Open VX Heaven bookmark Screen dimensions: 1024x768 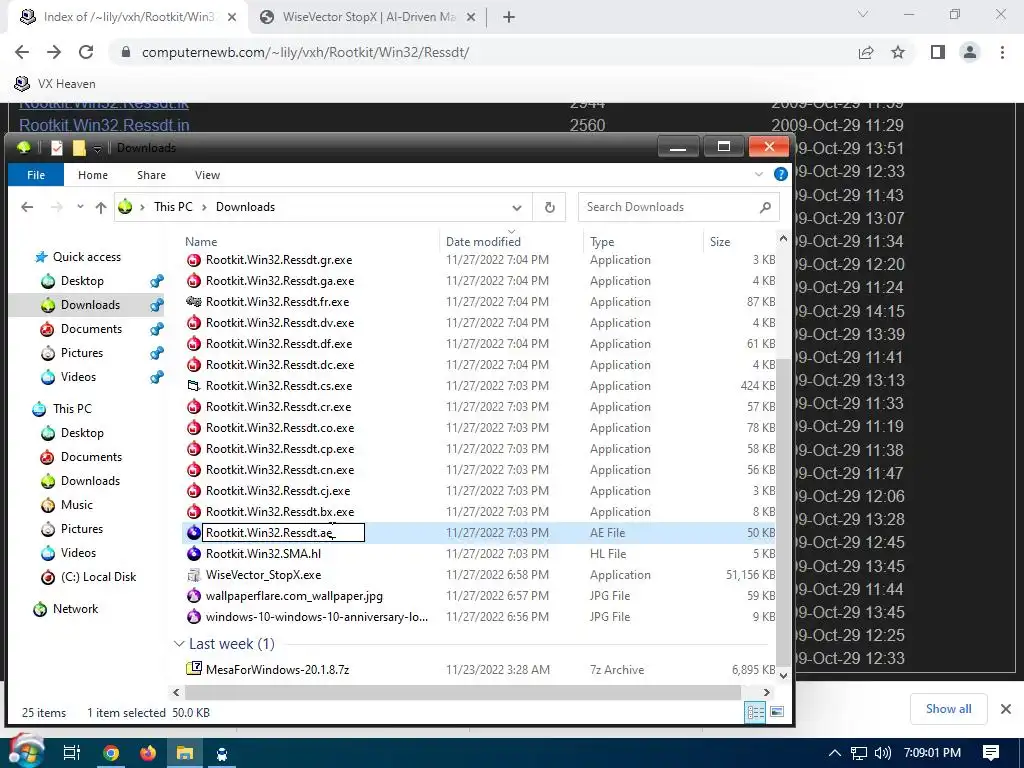55,84
